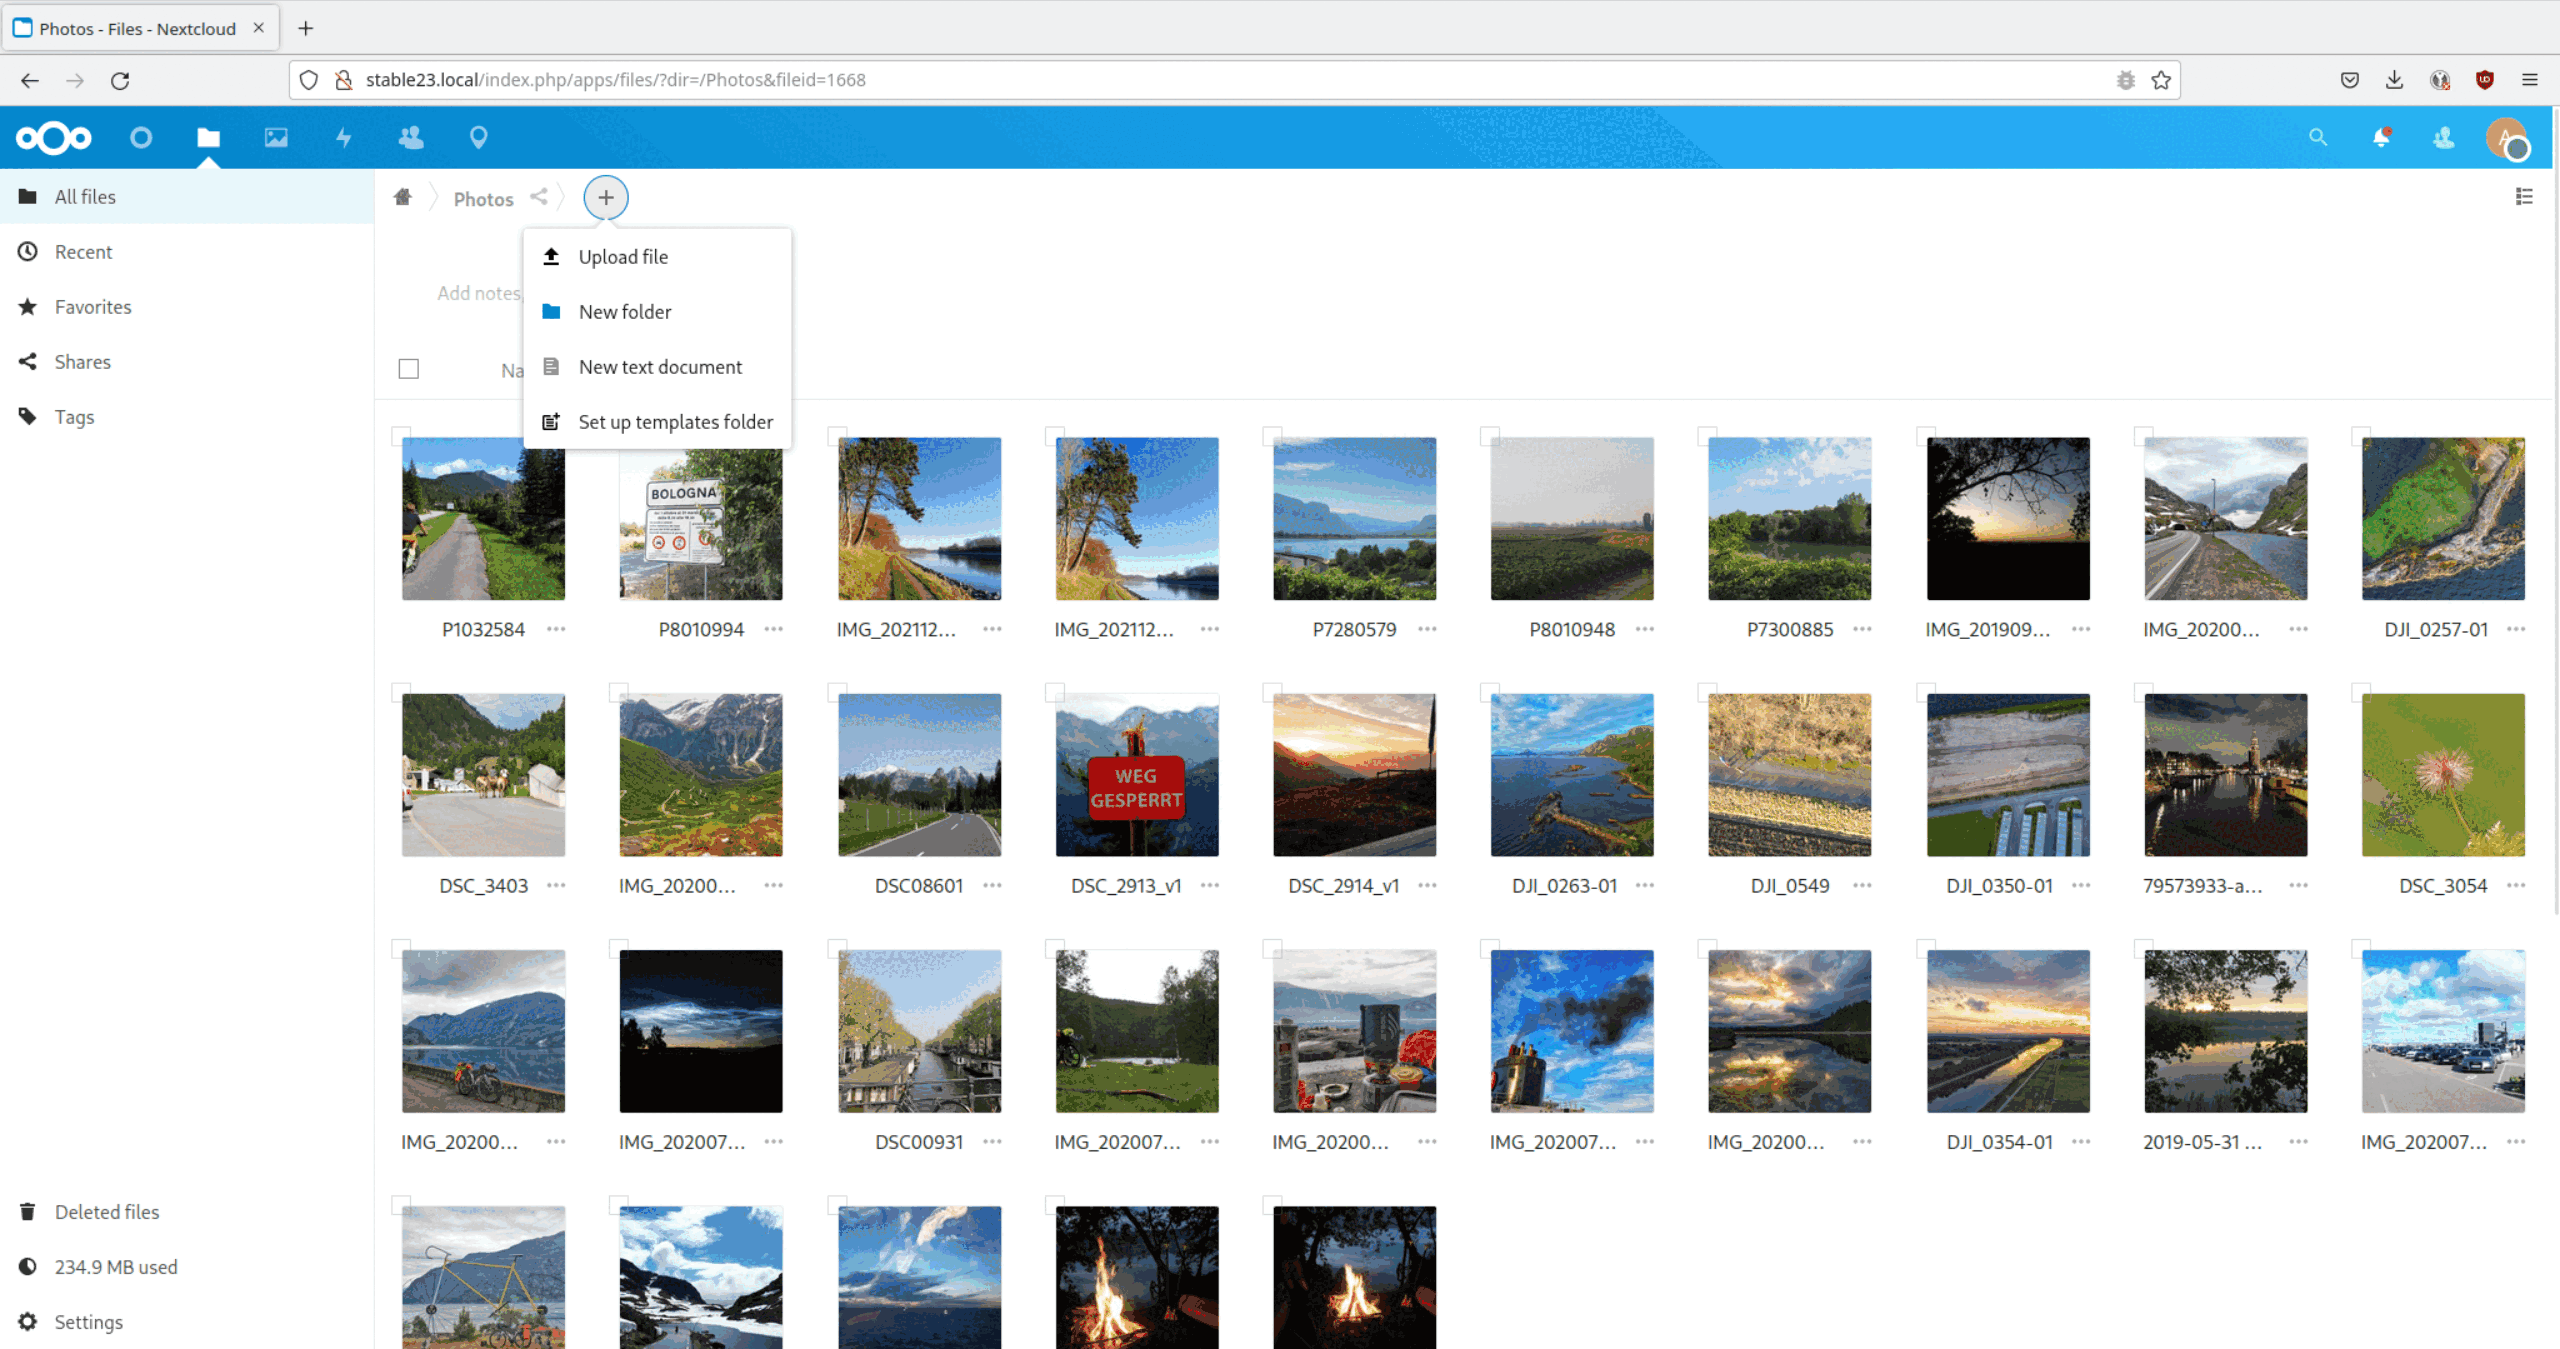Go to Favorites in sidebar
The width and height of the screenshot is (2560, 1349).
[93, 307]
